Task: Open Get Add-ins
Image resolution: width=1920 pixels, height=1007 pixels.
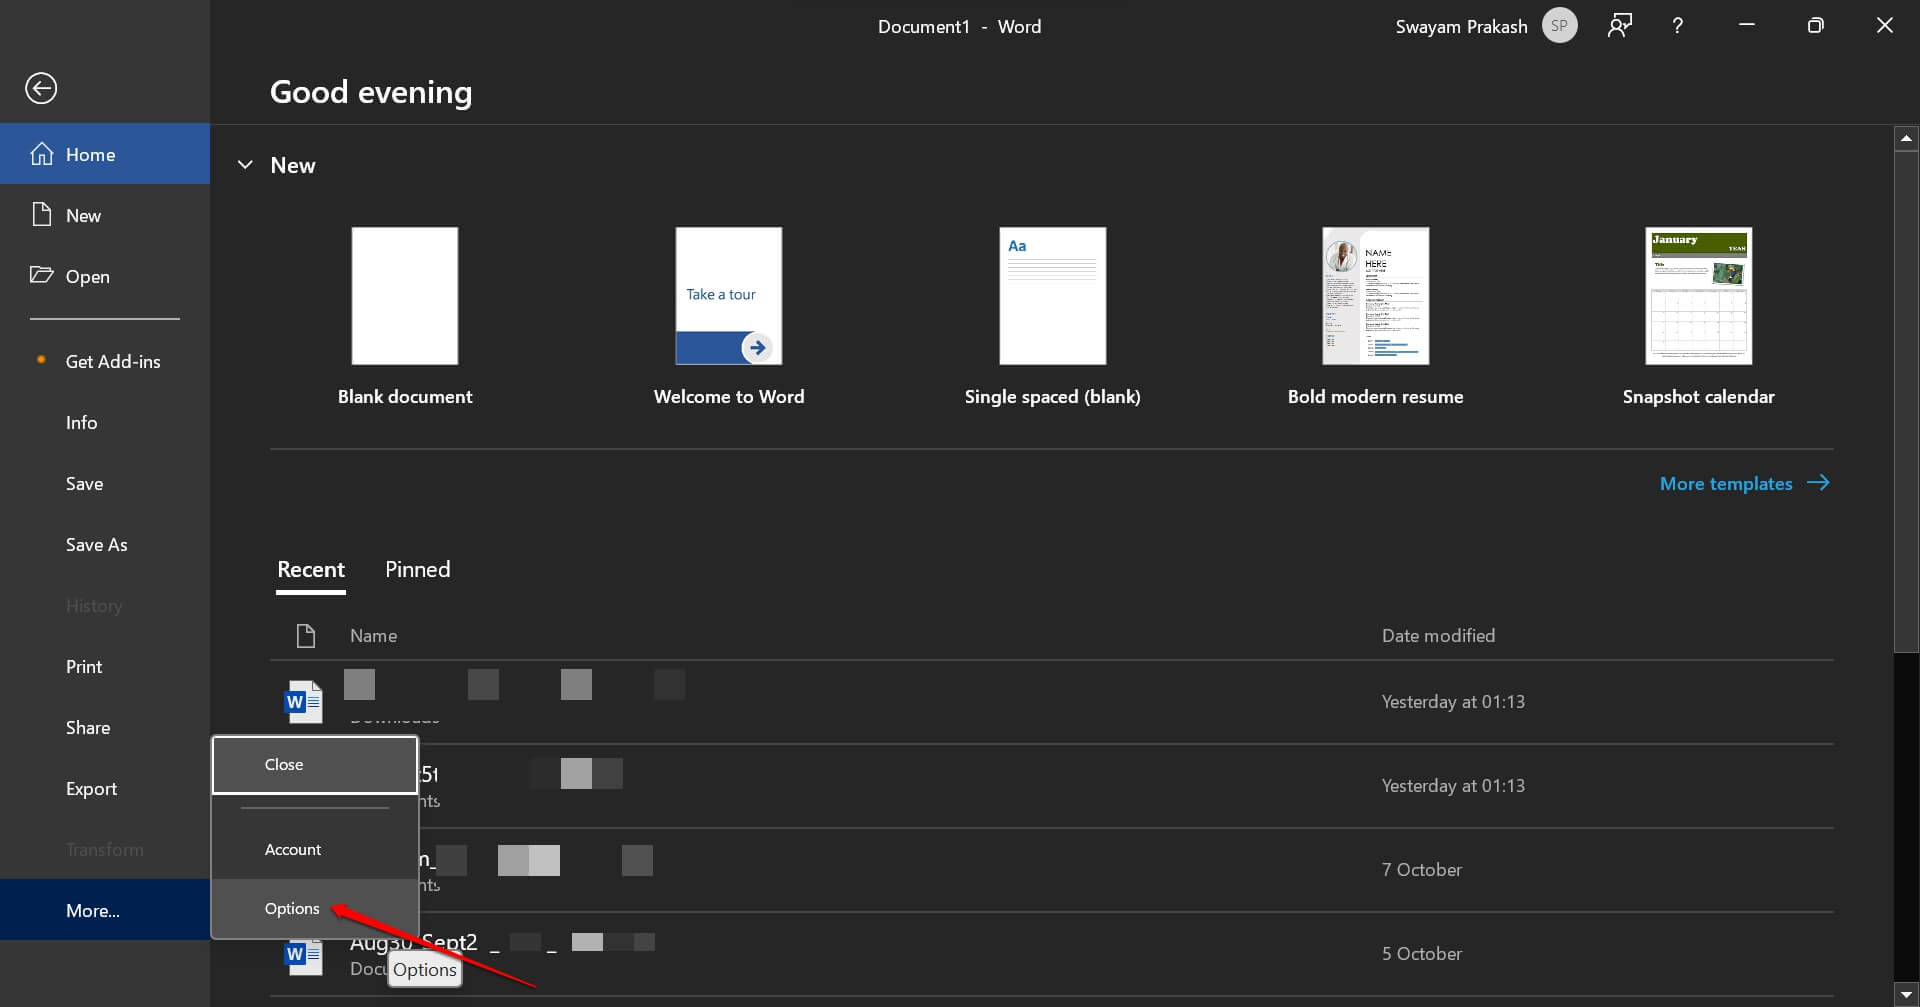Action: (113, 361)
